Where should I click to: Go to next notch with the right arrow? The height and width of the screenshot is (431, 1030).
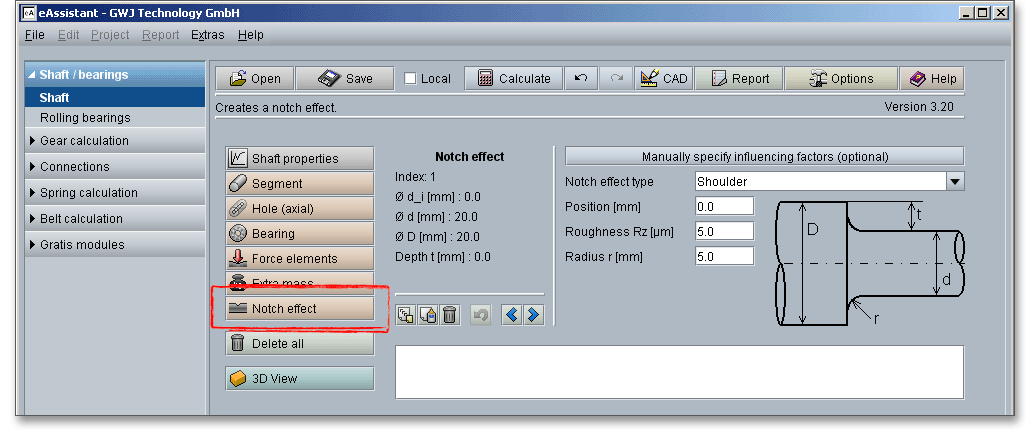pyautogui.click(x=533, y=315)
